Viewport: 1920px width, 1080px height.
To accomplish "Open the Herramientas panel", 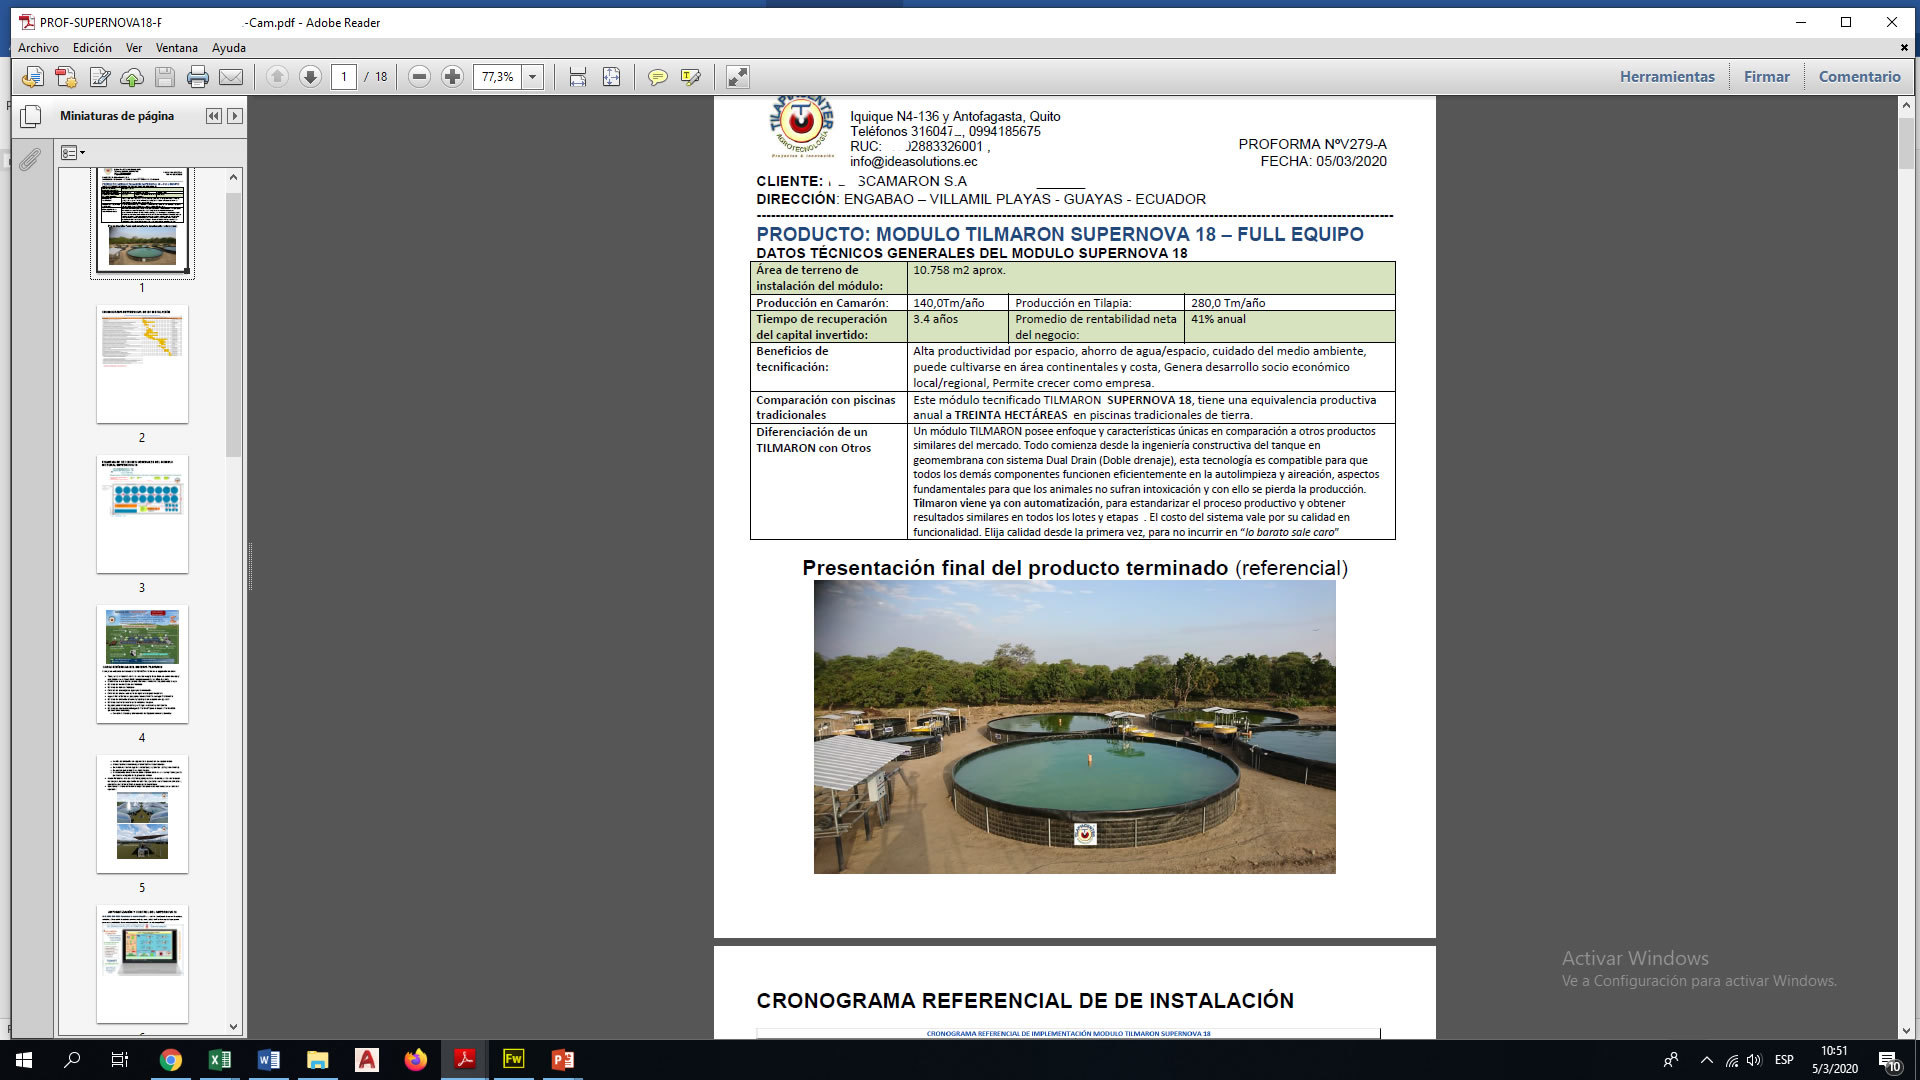I will (1667, 77).
